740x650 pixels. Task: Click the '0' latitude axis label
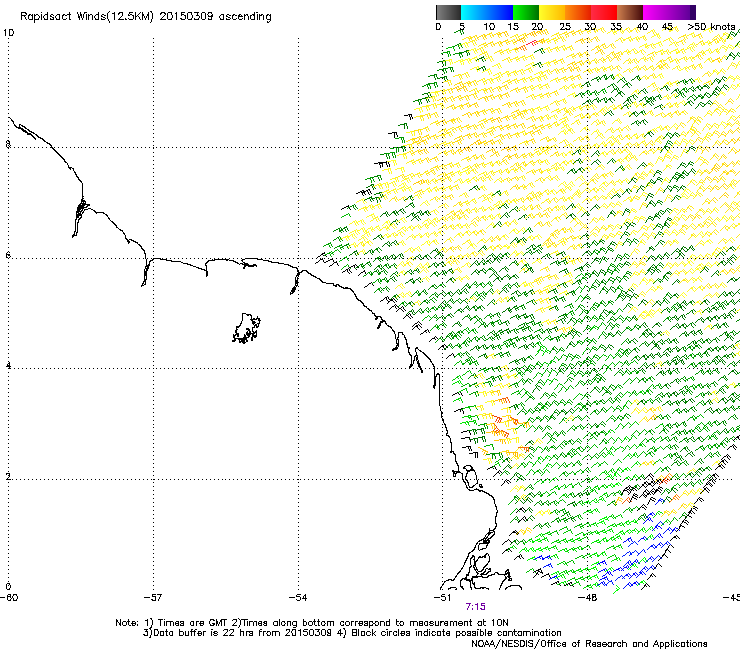8,586
